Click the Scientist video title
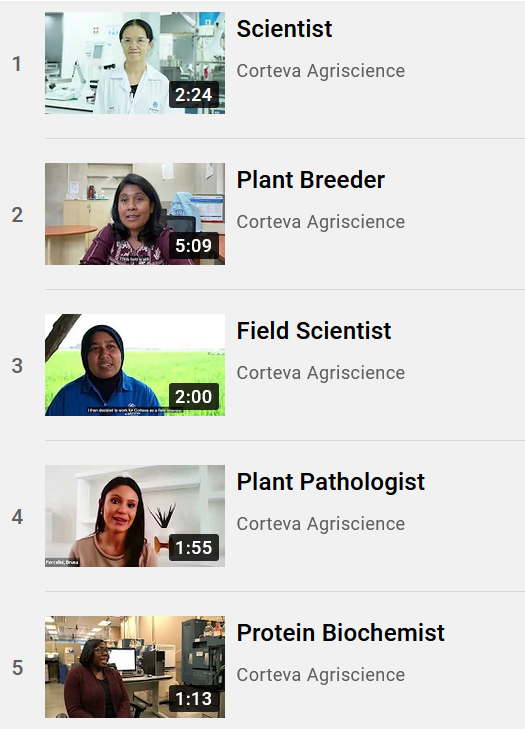 tap(284, 29)
